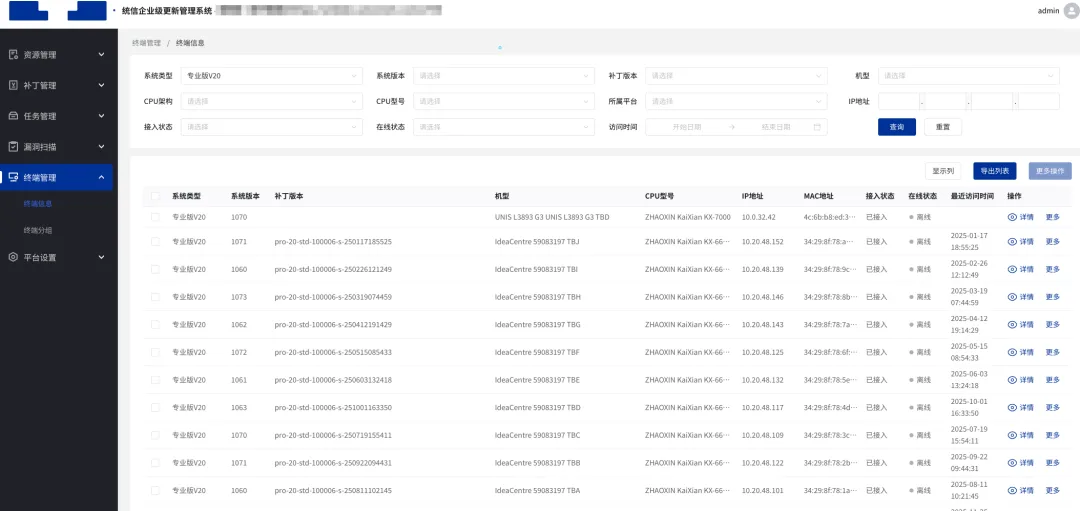1080x511 pixels.
Task: Open 详情 for the 10.20.48.139 row
Action: 1021,269
